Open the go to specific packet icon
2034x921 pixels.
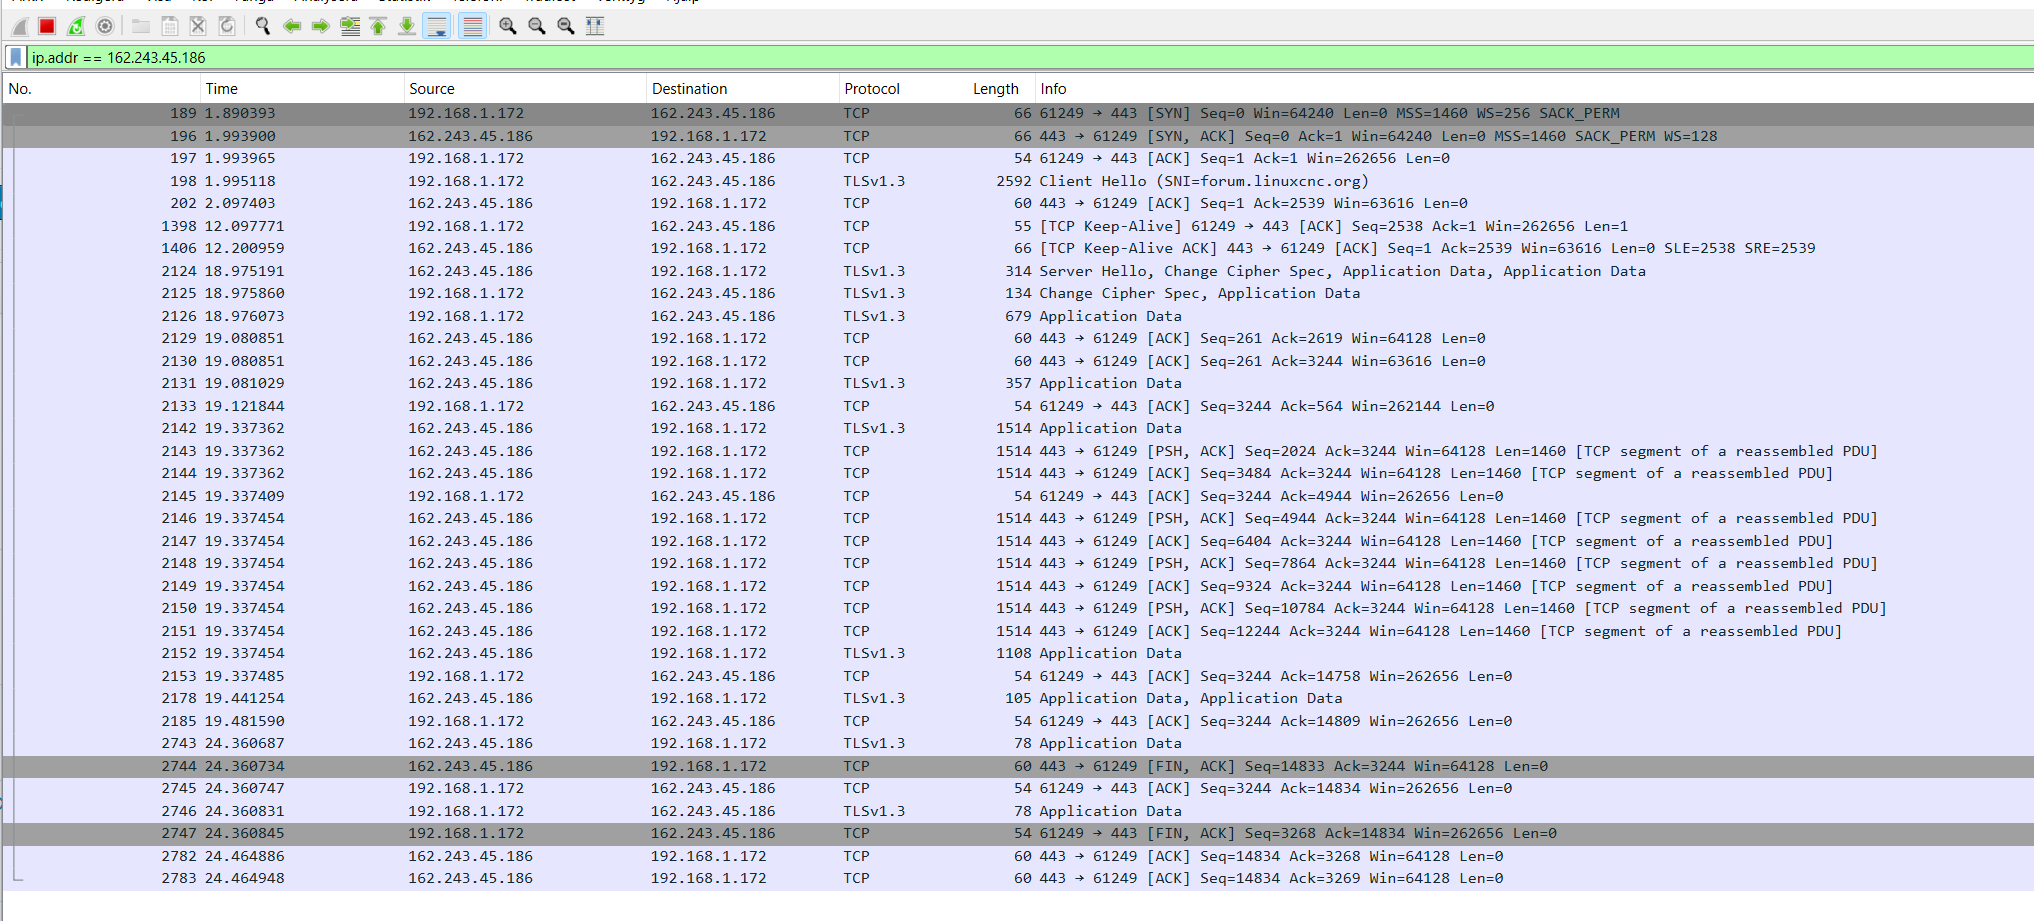click(x=350, y=26)
